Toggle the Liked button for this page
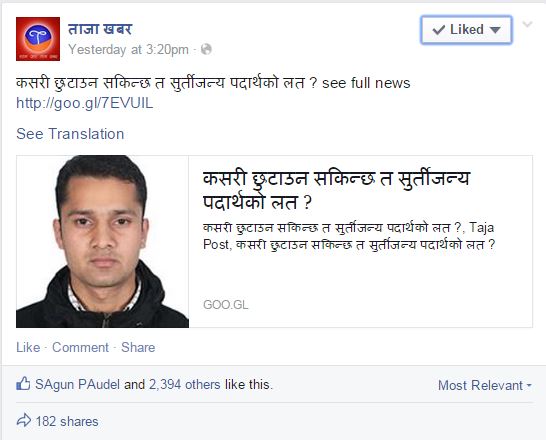 [x=466, y=30]
